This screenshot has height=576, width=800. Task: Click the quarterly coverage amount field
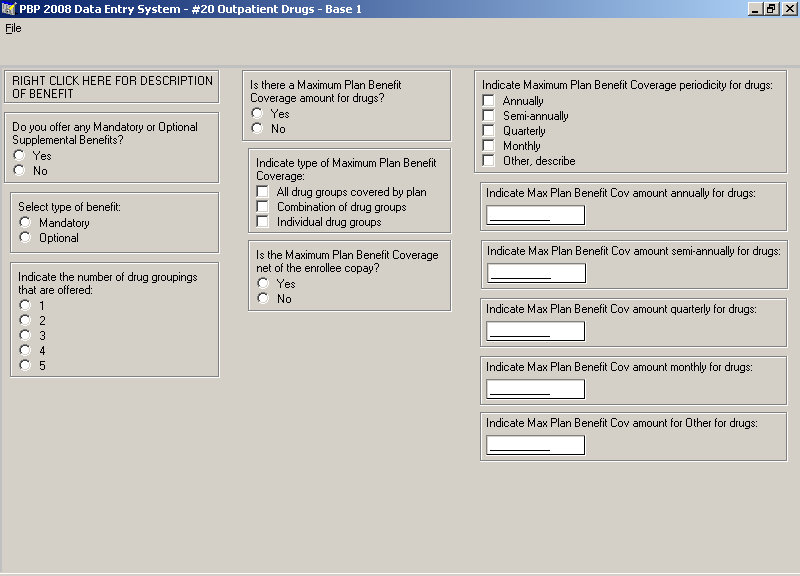[535, 331]
